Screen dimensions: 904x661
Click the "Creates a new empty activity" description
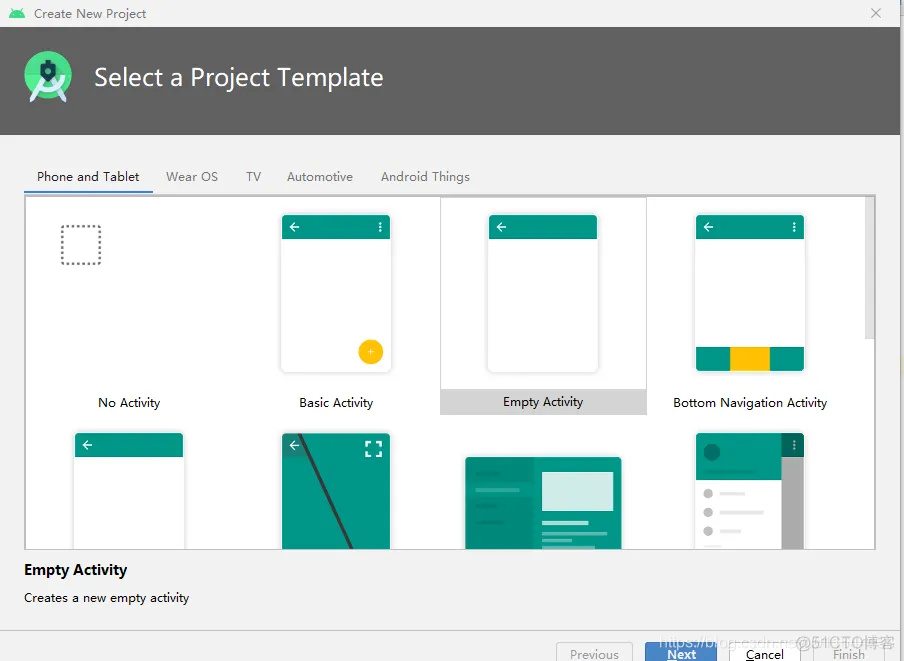coord(107,598)
